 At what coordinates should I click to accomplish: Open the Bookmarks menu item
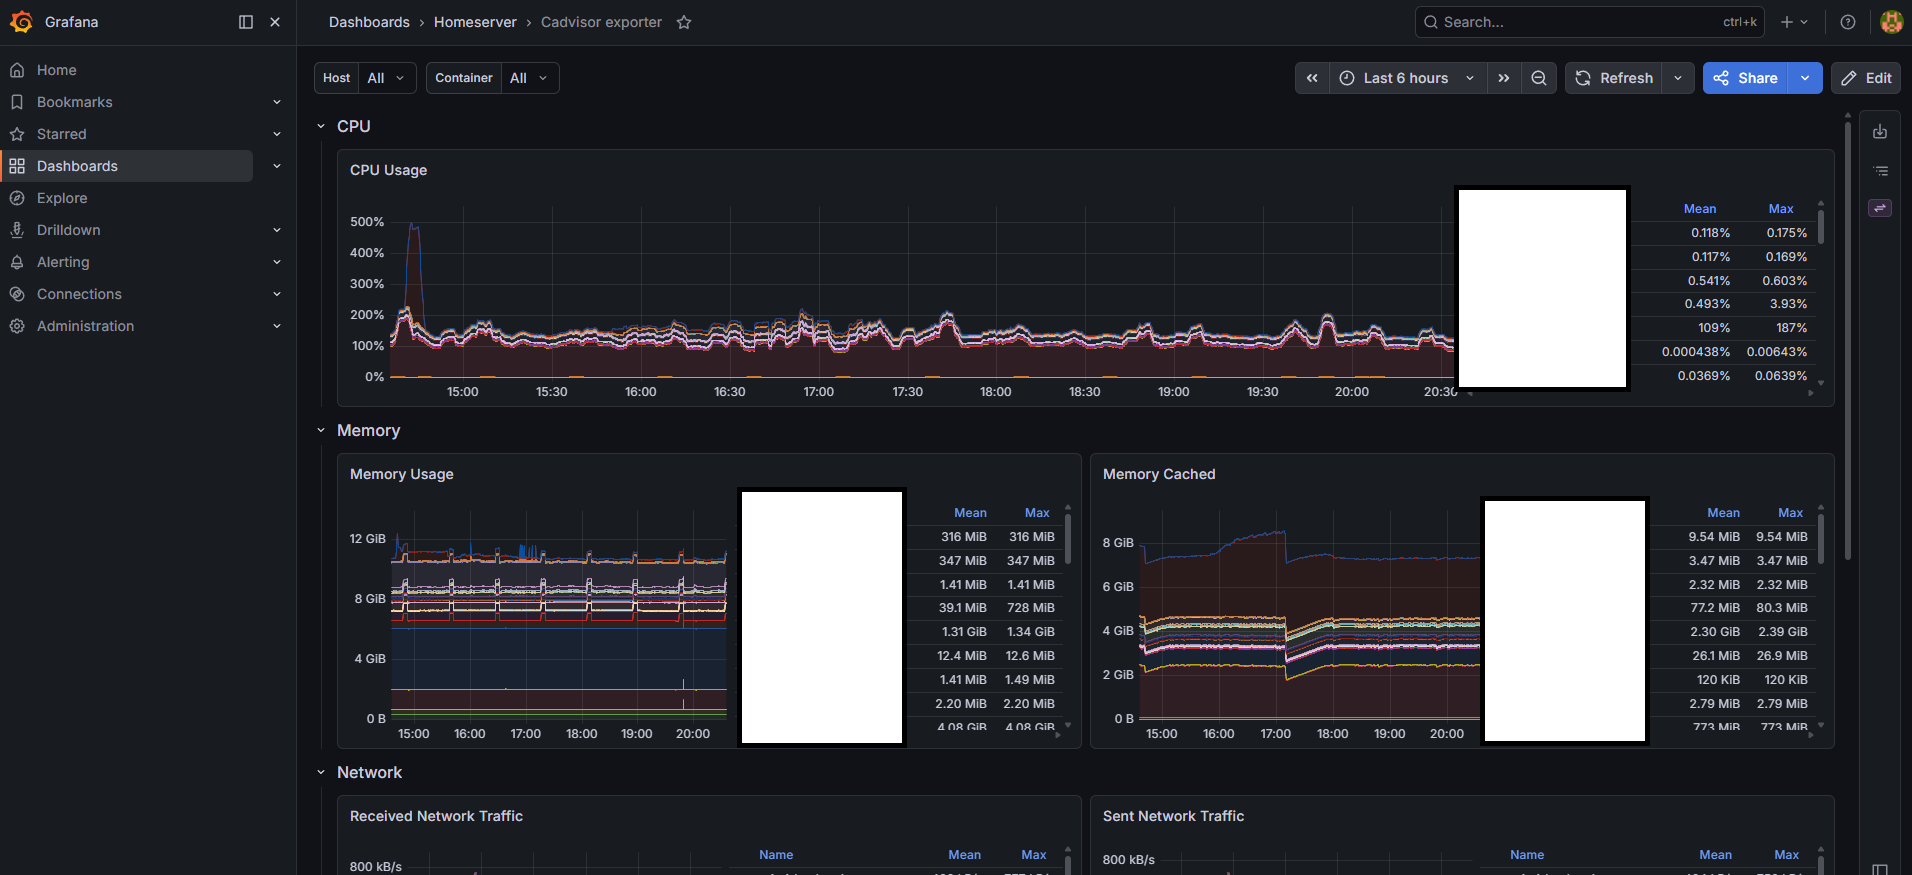pos(75,102)
